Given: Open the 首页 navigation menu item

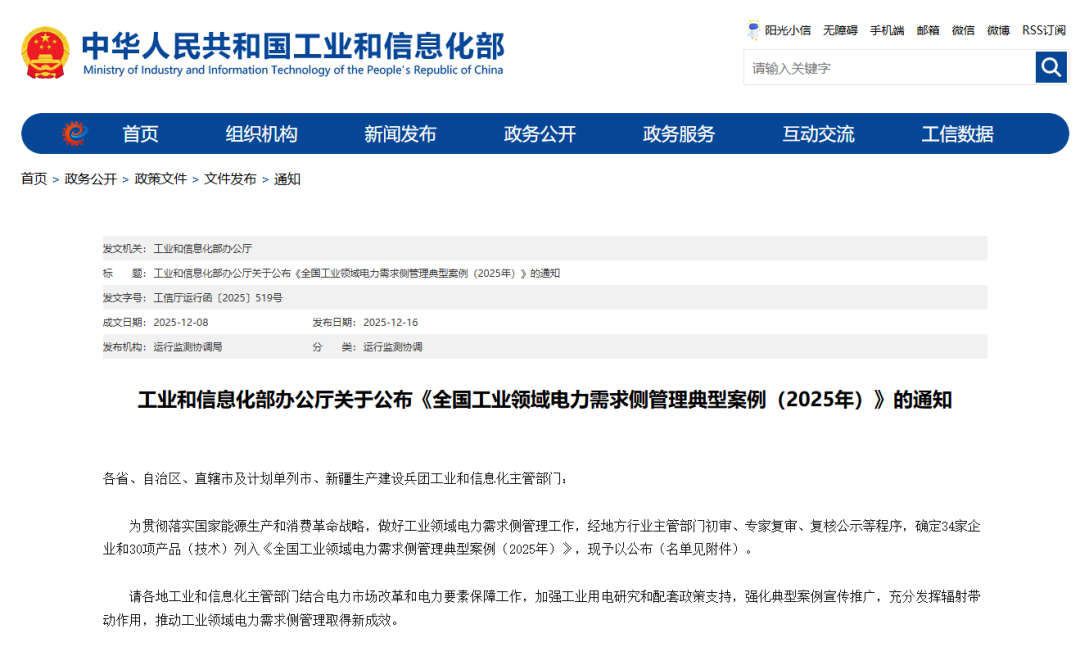Looking at the screenshot, I should pos(140,134).
